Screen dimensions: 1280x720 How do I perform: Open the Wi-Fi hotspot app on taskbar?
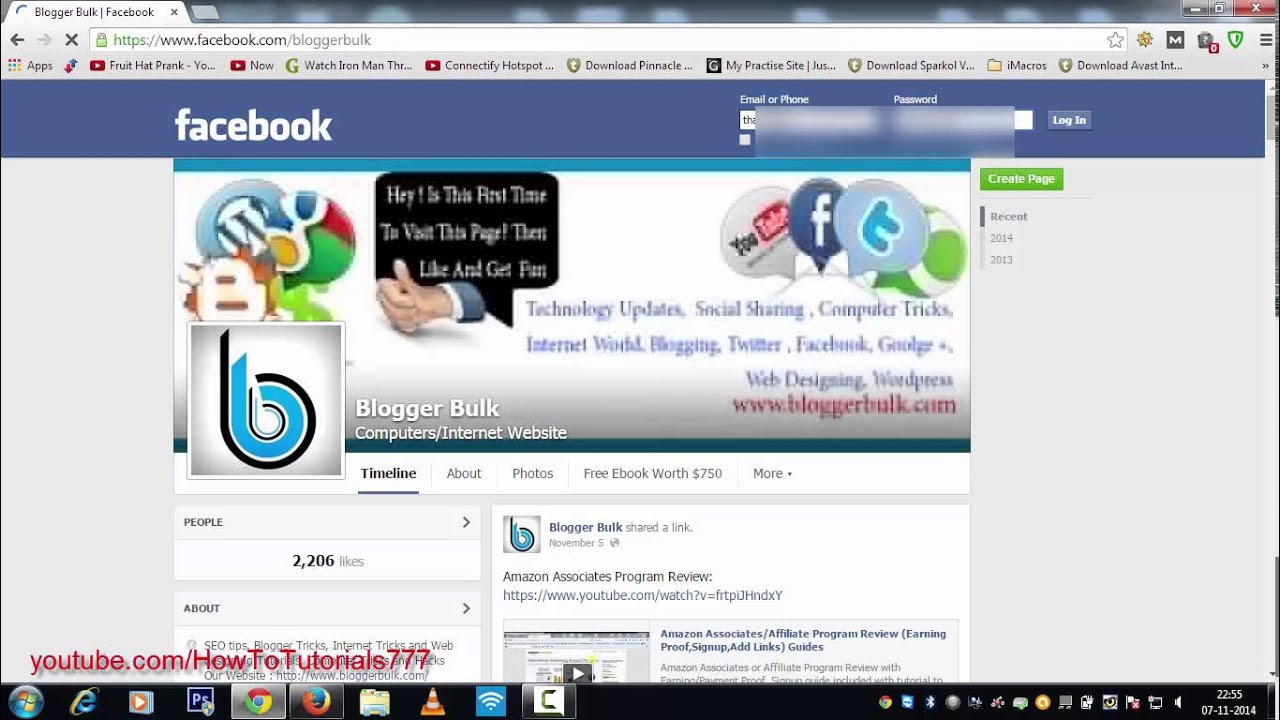point(491,702)
